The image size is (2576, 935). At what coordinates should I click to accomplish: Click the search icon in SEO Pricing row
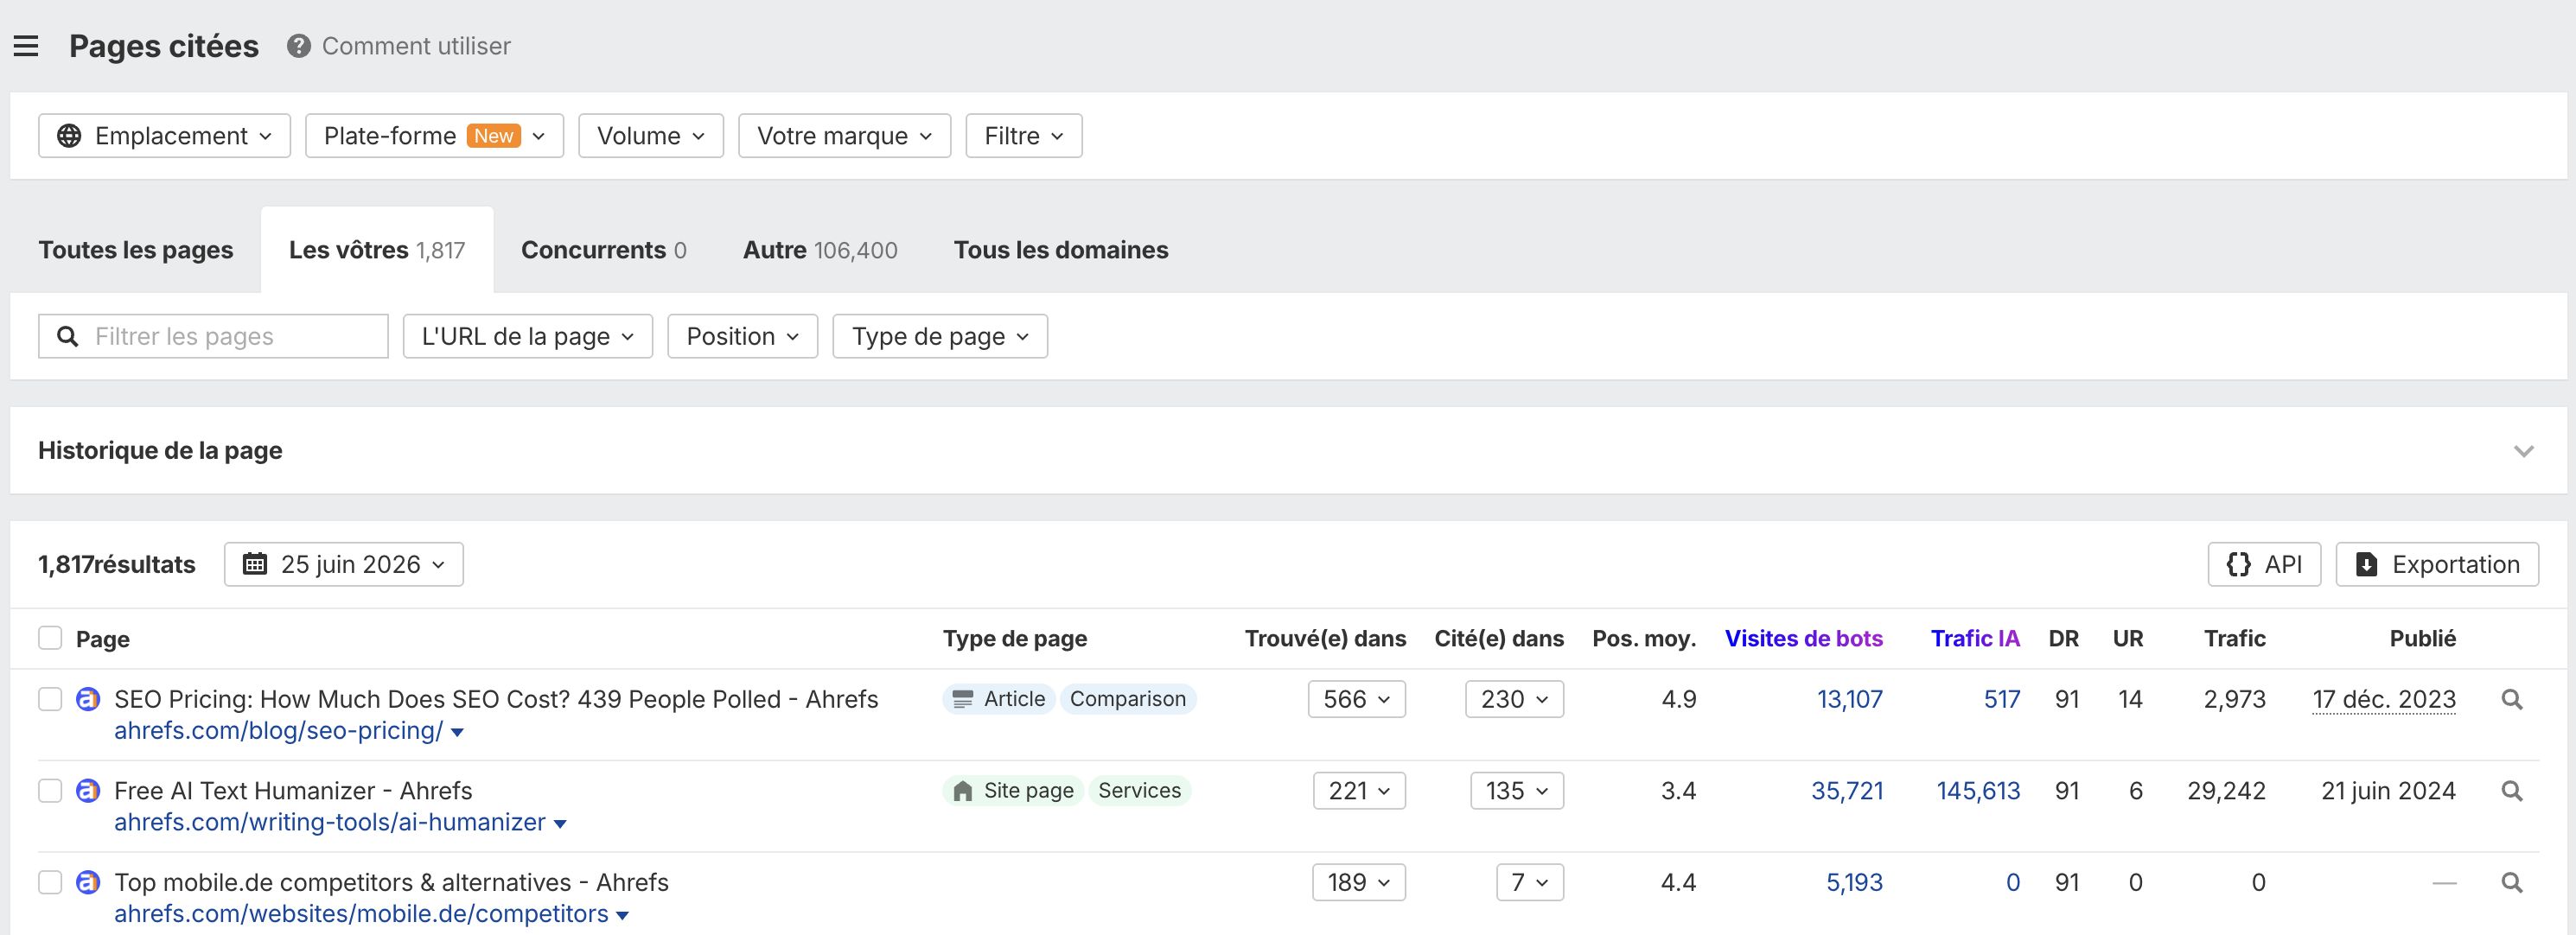pyautogui.click(x=2511, y=699)
